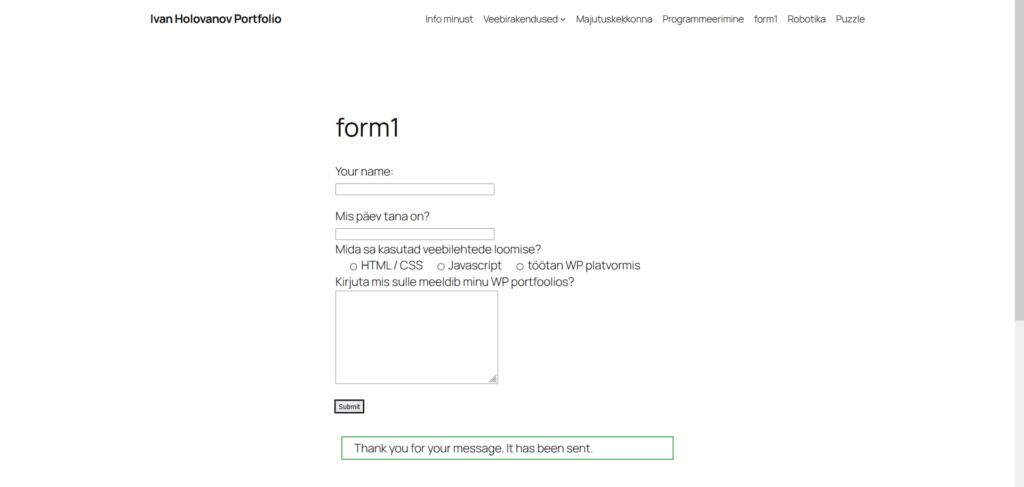The width and height of the screenshot is (1024, 487).
Task: Select form1 in the navigation bar
Action: [766, 19]
